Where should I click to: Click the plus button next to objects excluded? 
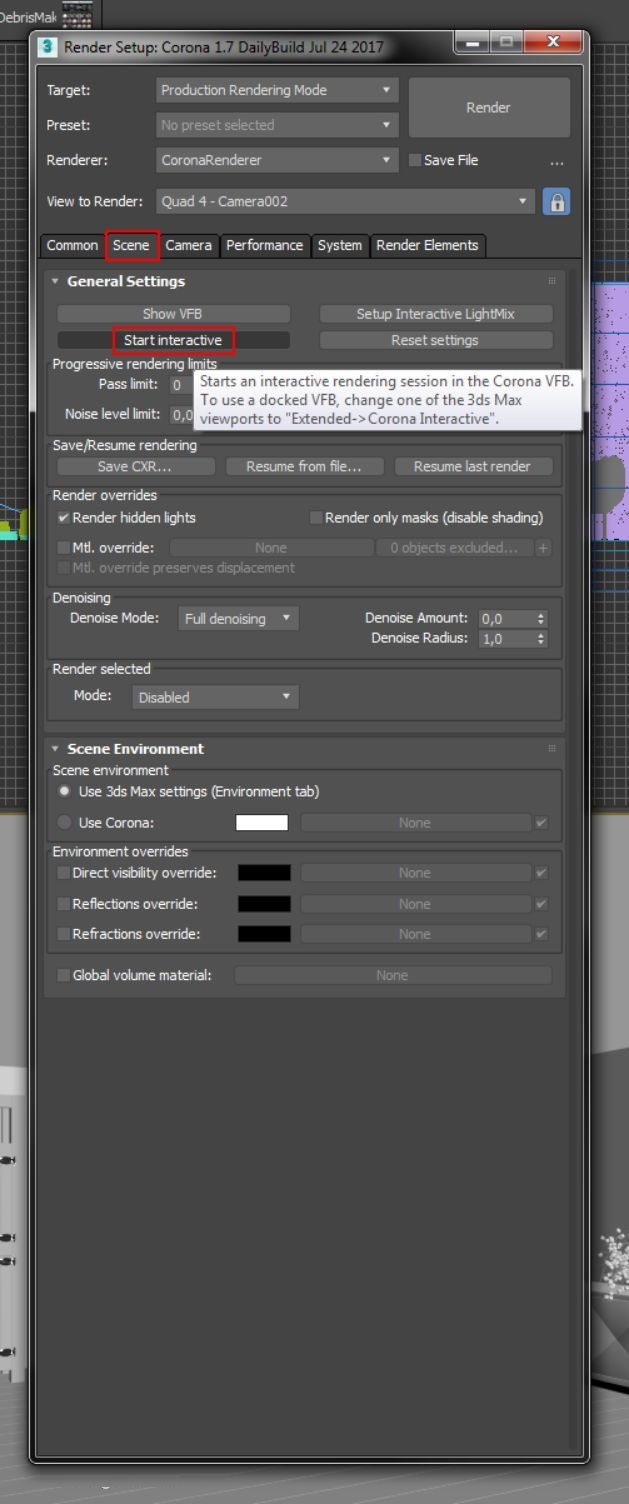544,548
